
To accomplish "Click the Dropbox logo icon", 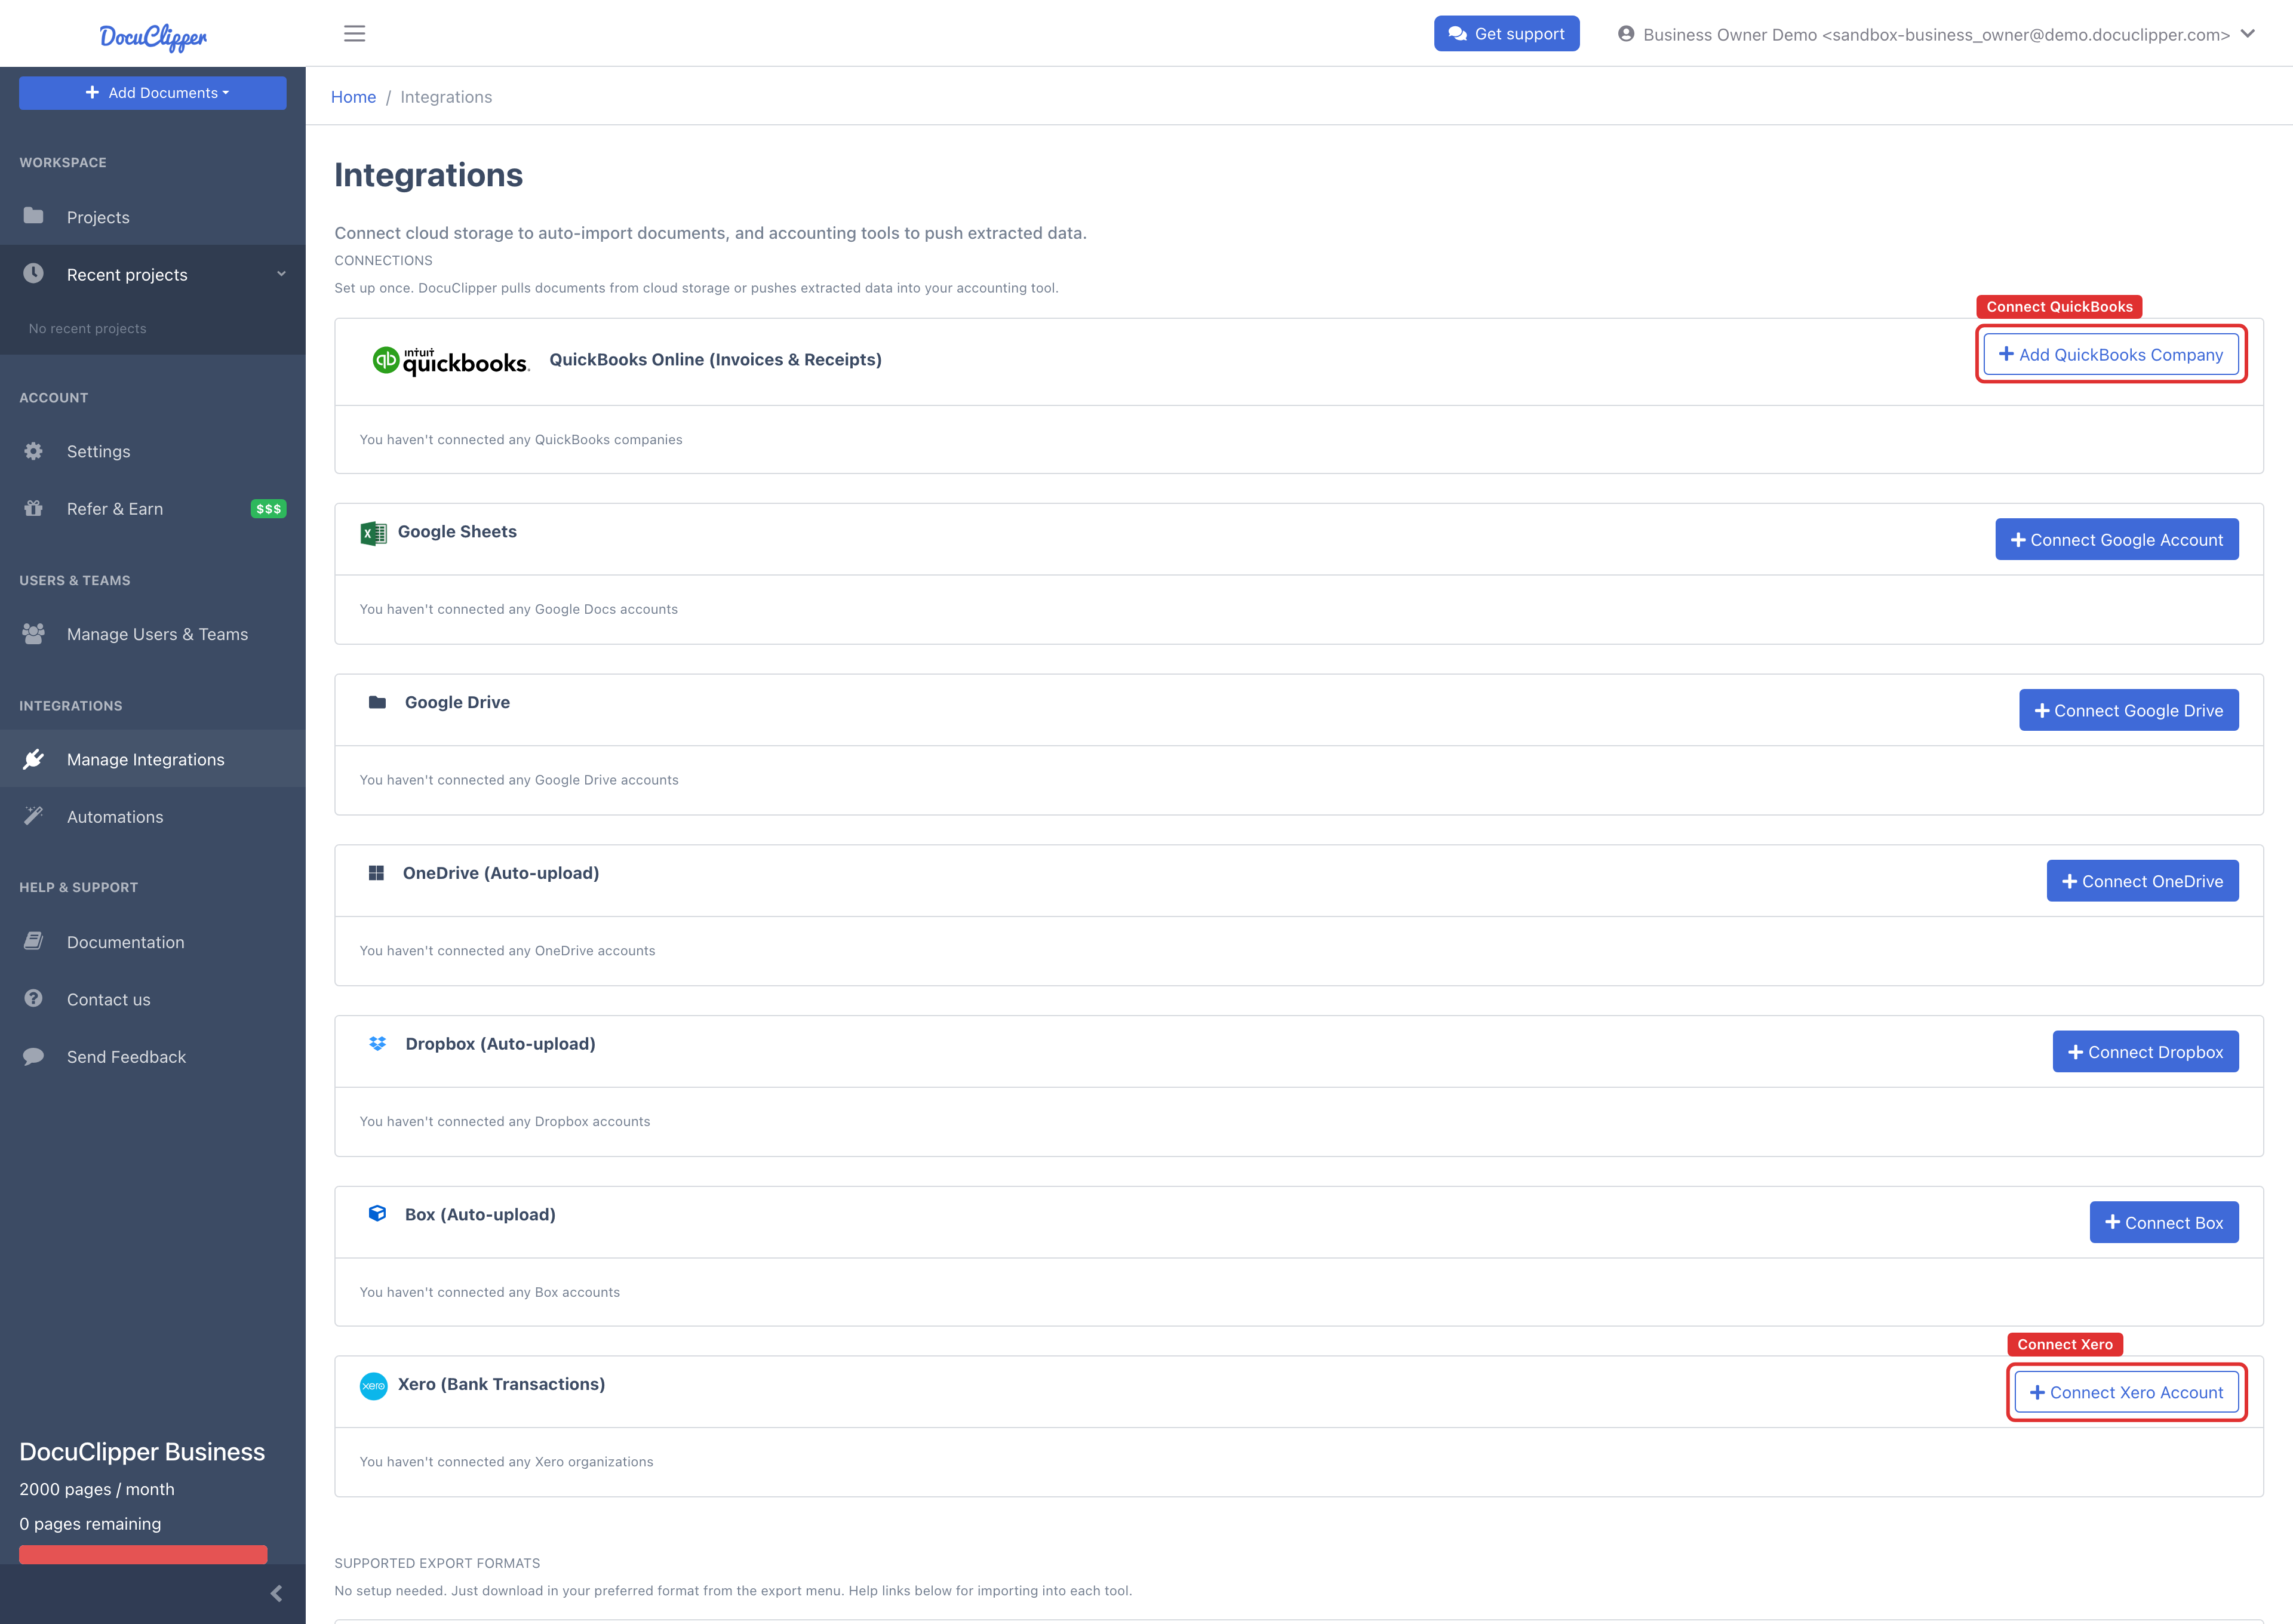I will click(x=377, y=1043).
